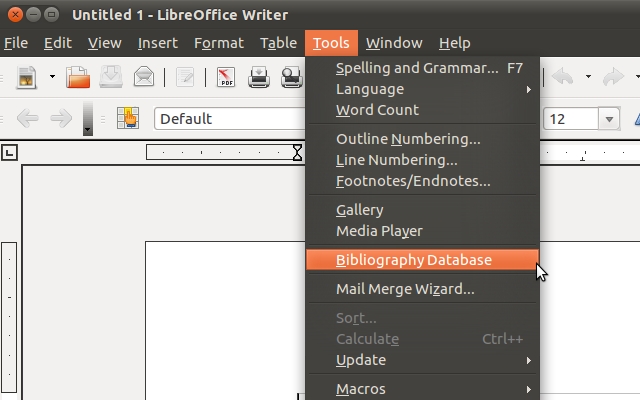Open the File menu
The image size is (640, 400).
pyautogui.click(x=16, y=43)
